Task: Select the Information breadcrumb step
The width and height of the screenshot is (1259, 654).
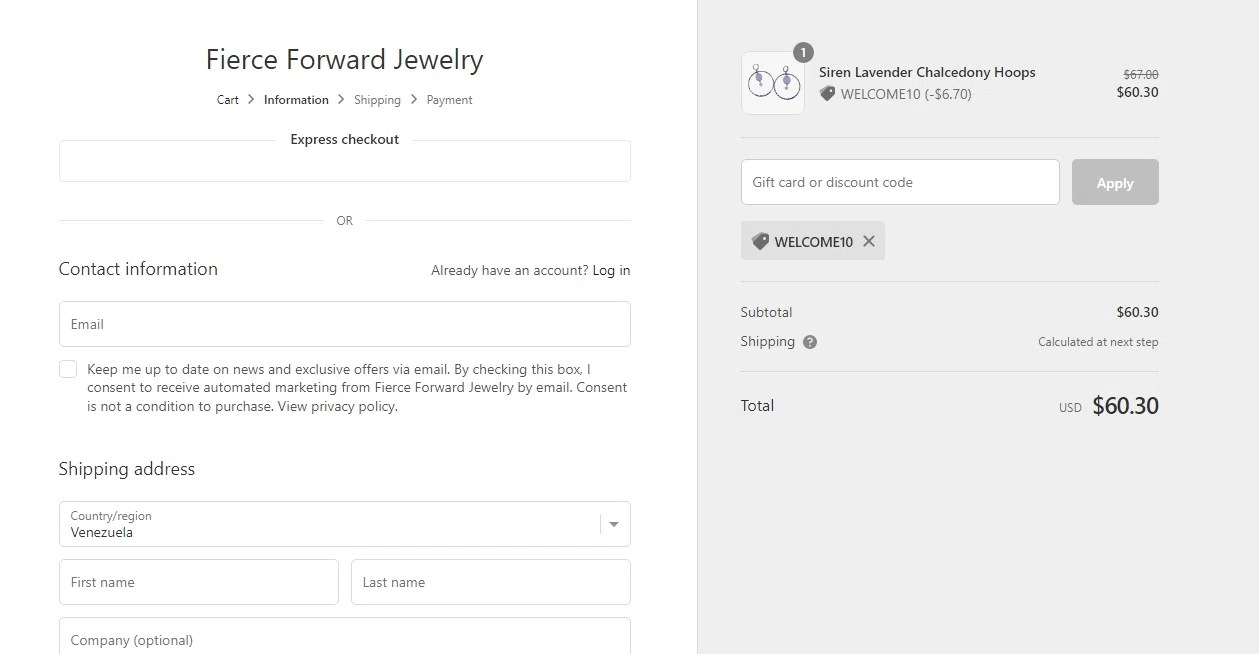Action: tap(296, 100)
